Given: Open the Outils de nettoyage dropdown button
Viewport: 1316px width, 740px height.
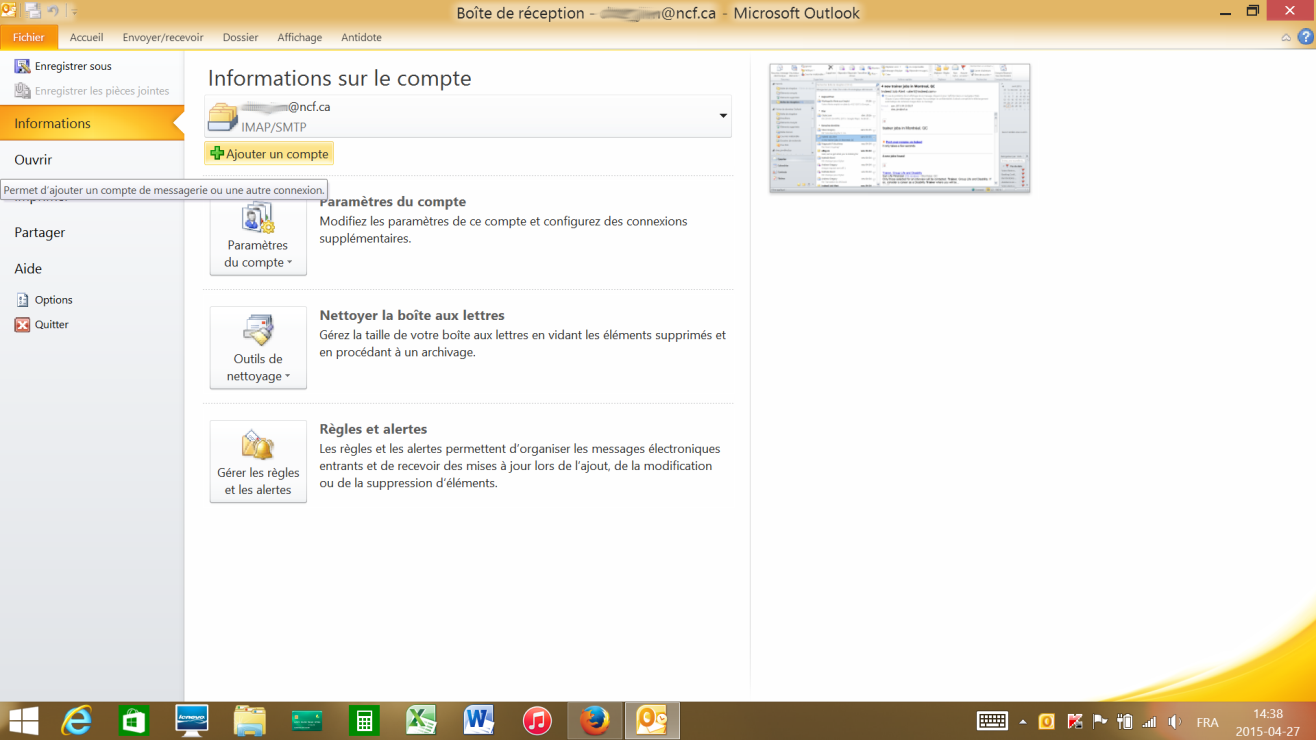Looking at the screenshot, I should pos(258,348).
